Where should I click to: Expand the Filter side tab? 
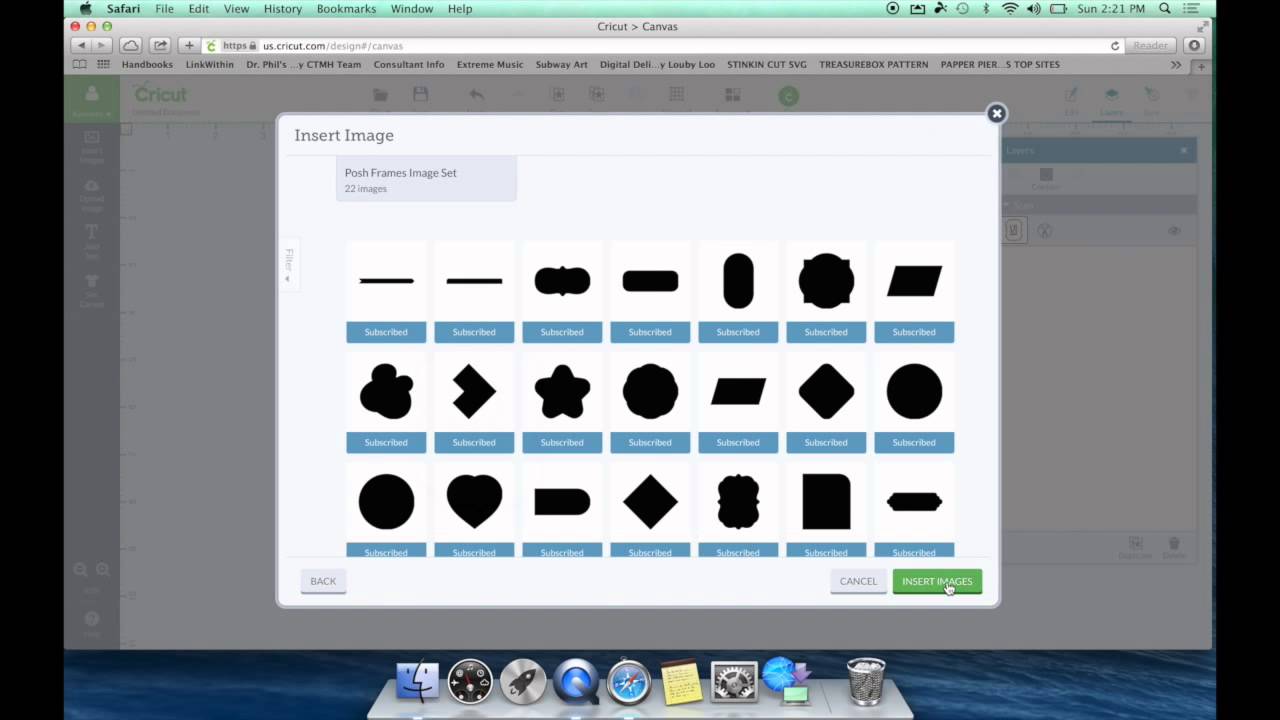[288, 264]
